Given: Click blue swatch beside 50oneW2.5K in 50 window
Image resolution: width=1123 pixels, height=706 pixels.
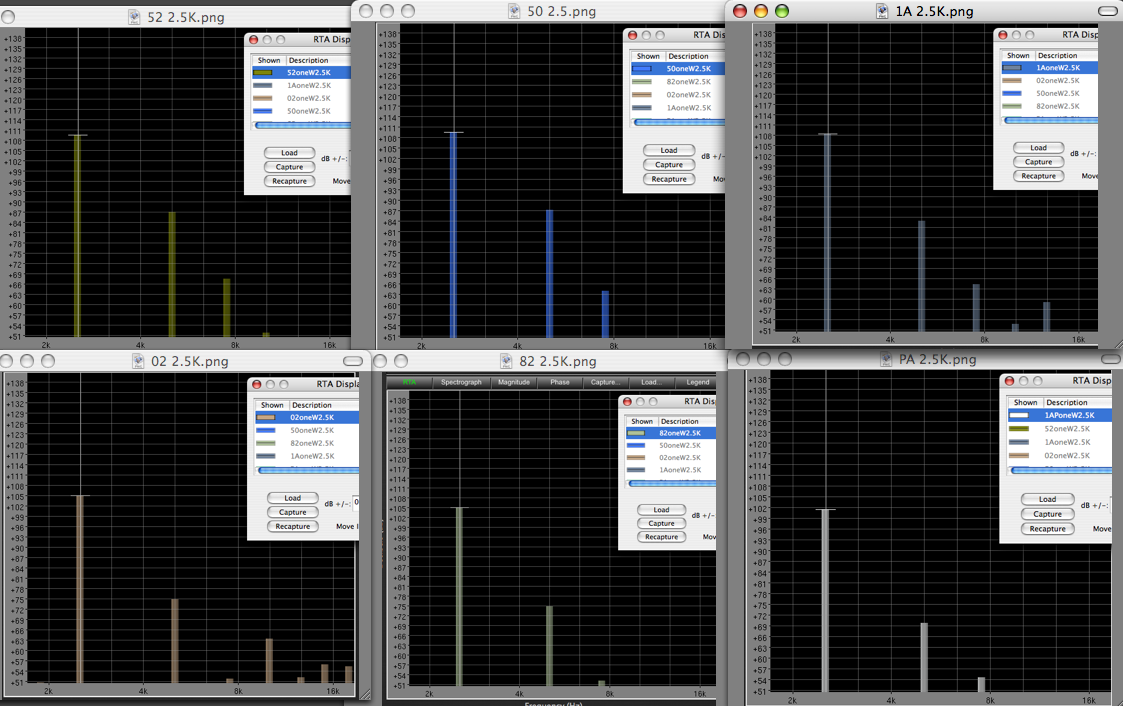Looking at the screenshot, I should tap(642, 69).
